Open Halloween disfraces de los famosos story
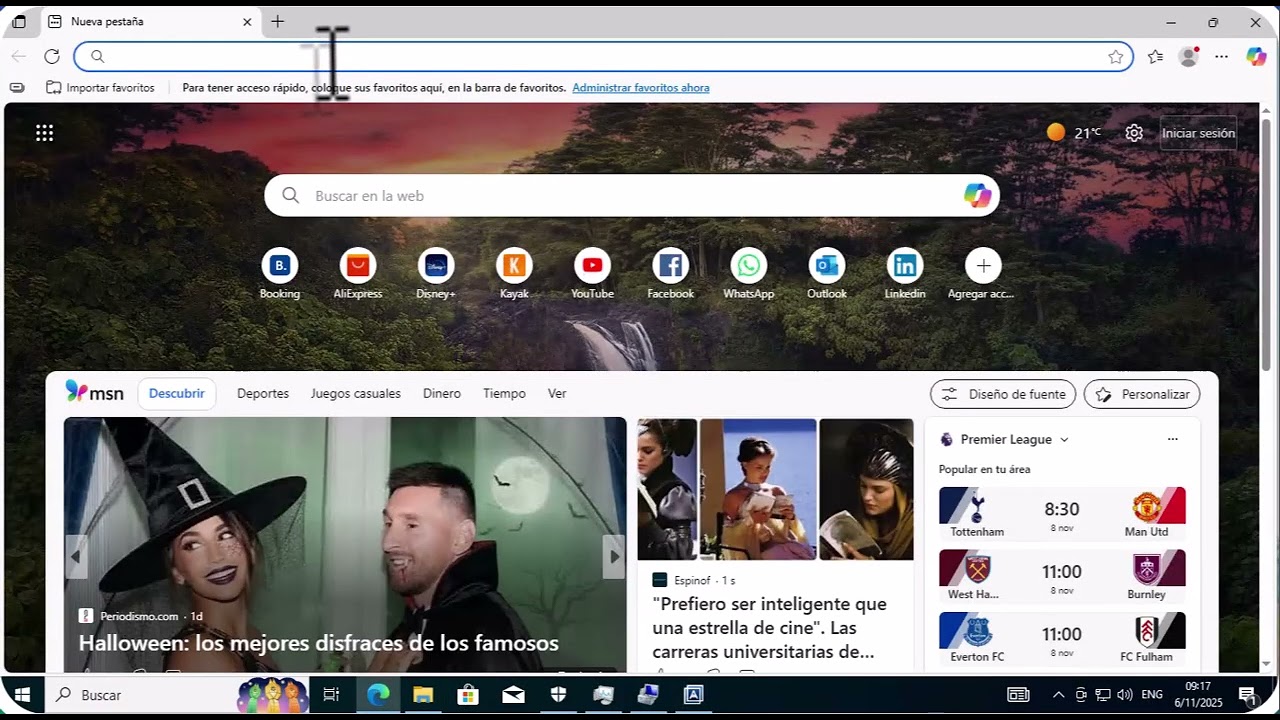The height and width of the screenshot is (720, 1280). 319,643
